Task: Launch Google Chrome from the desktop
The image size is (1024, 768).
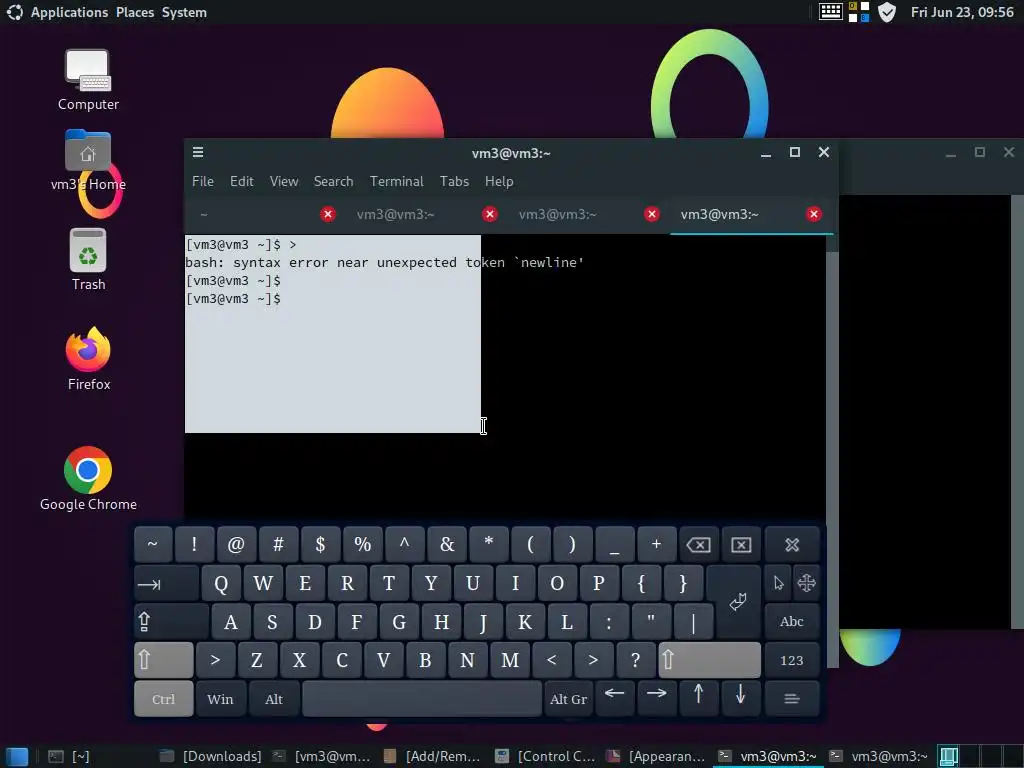Action: [x=88, y=479]
